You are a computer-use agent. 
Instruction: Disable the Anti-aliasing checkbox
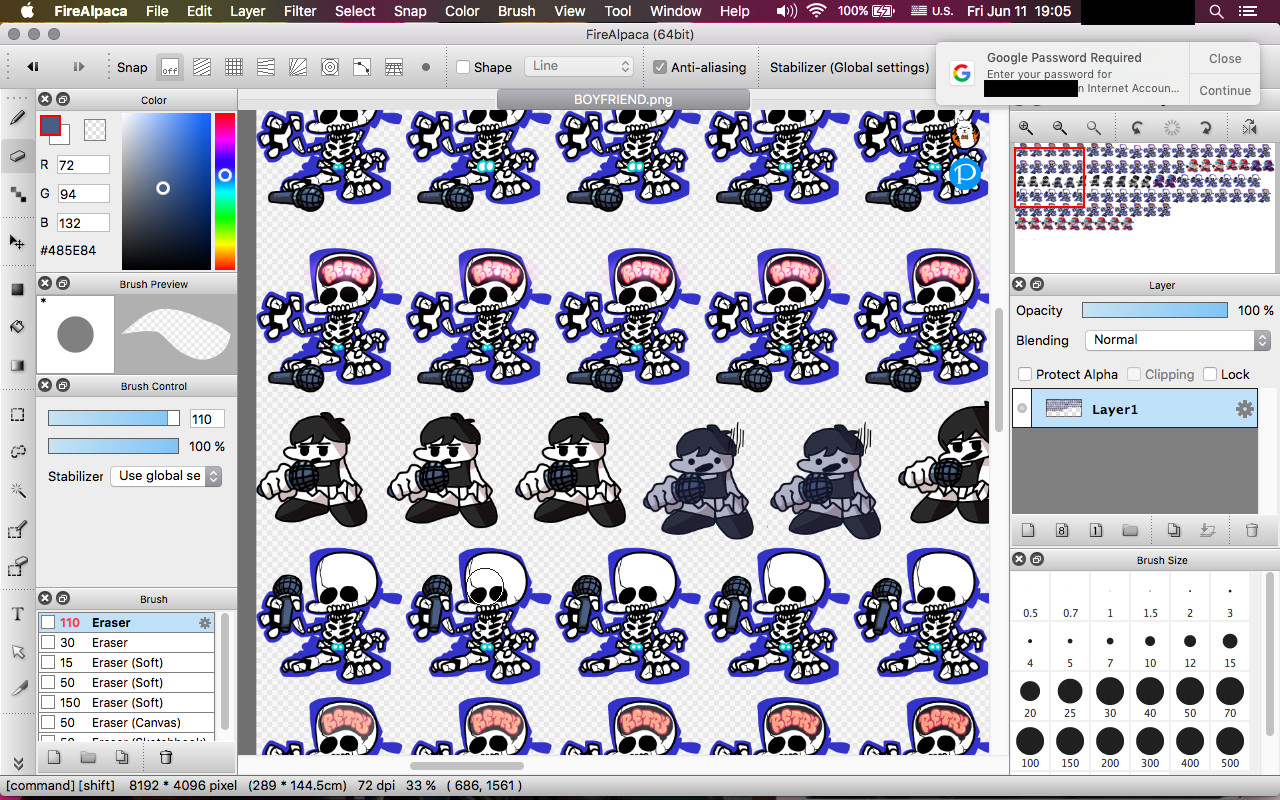click(x=657, y=67)
